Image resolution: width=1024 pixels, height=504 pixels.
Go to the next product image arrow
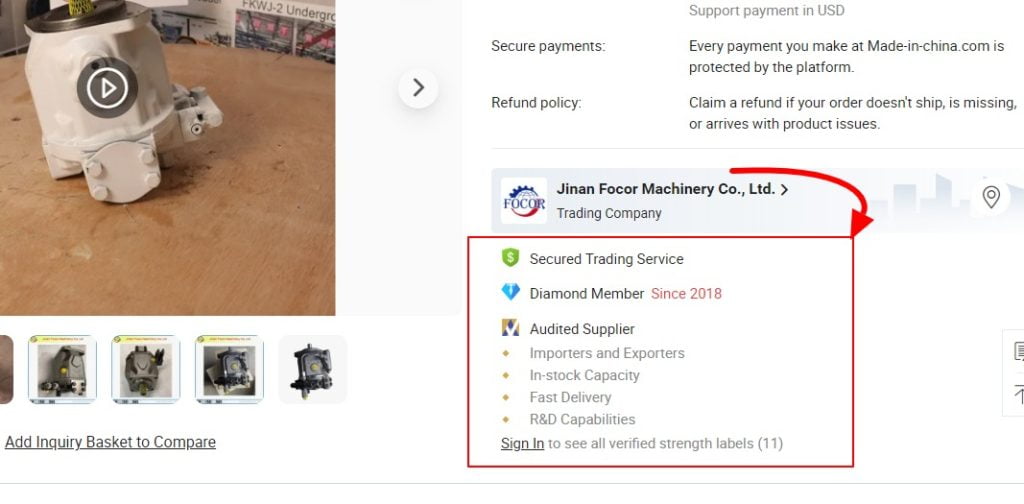[418, 87]
